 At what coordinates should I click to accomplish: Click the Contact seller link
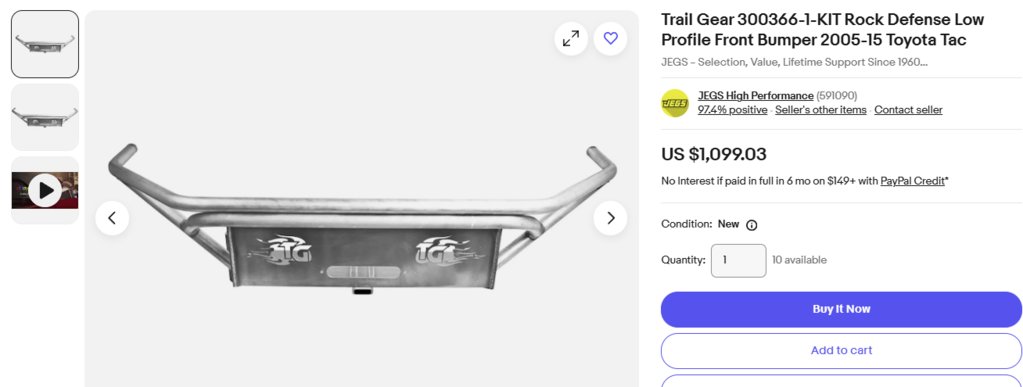click(908, 110)
